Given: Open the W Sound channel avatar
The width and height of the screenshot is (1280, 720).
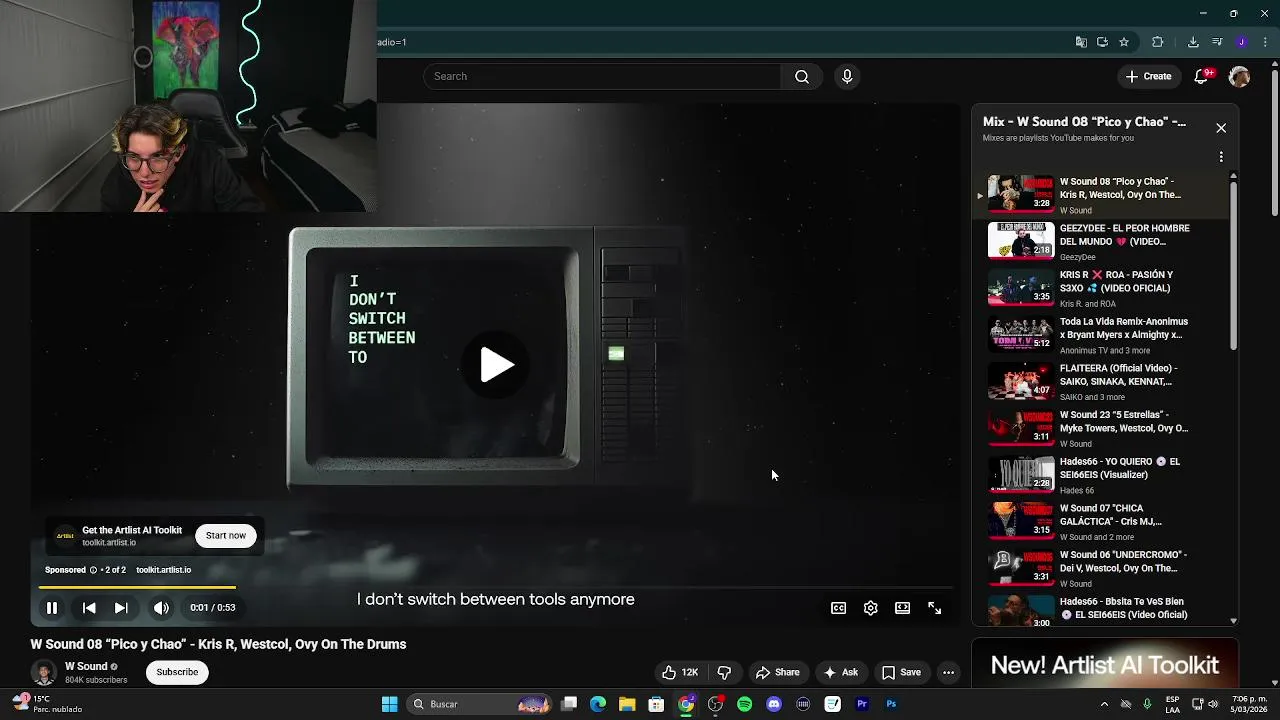Looking at the screenshot, I should click(43, 673).
